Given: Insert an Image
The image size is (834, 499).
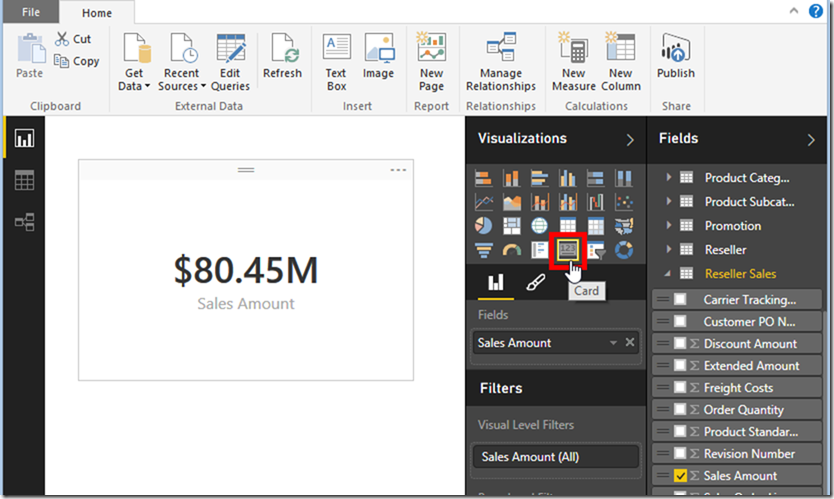Looking at the screenshot, I should (x=379, y=56).
